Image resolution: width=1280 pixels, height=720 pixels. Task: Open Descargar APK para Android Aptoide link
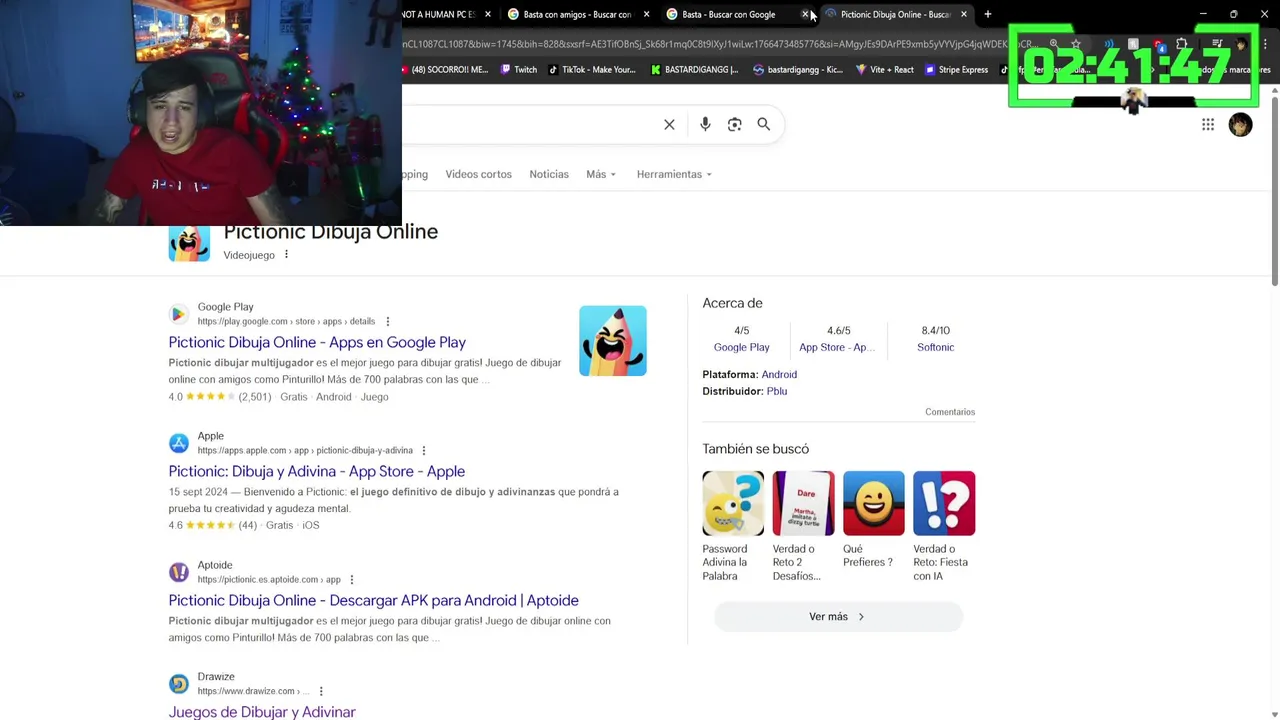click(373, 600)
